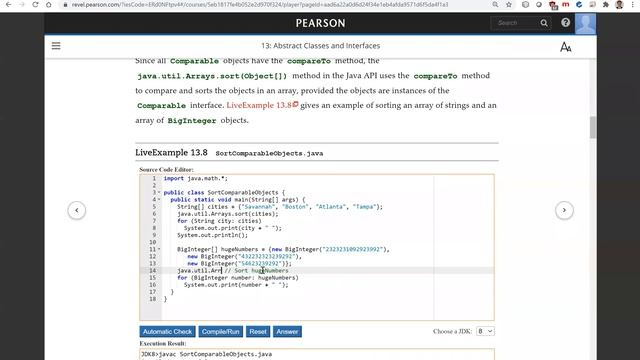640x360 pixels.
Task: Click the browser back arrow
Action: [x=9, y=4]
